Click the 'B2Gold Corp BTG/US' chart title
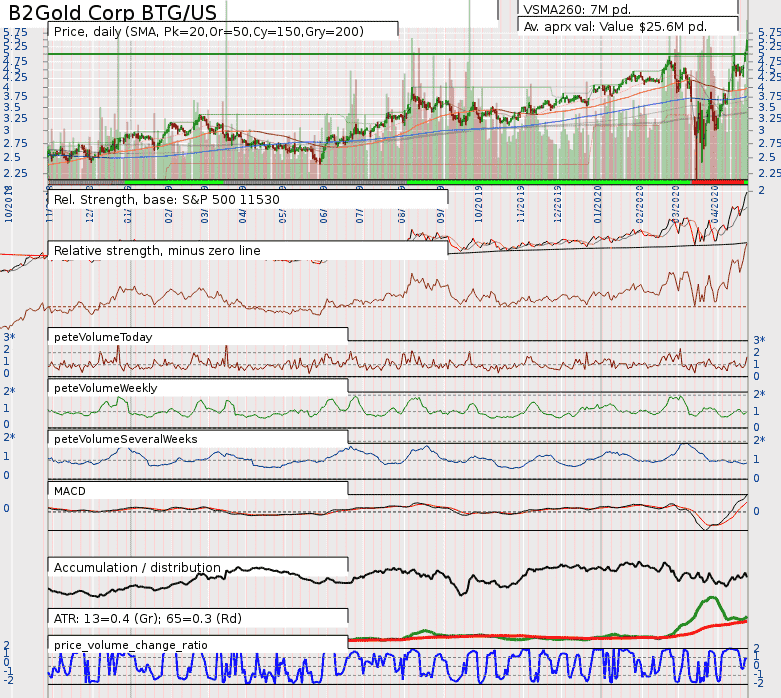 113,12
